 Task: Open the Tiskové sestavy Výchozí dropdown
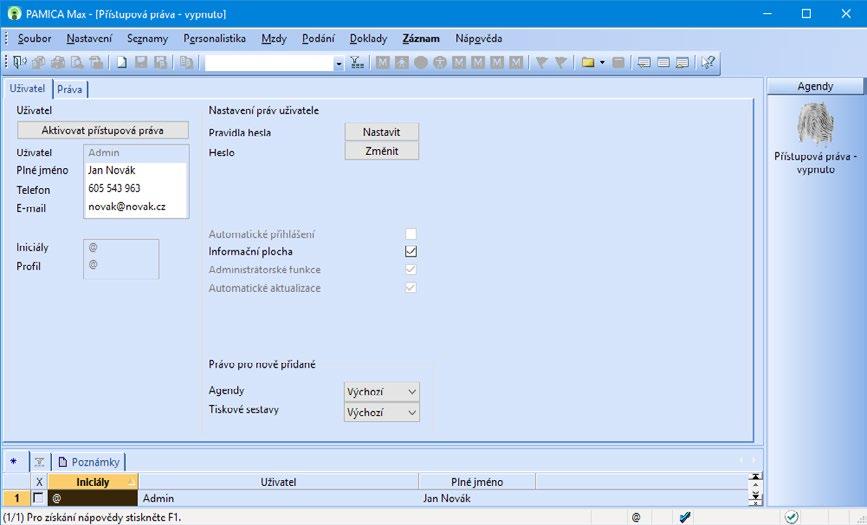coord(382,412)
